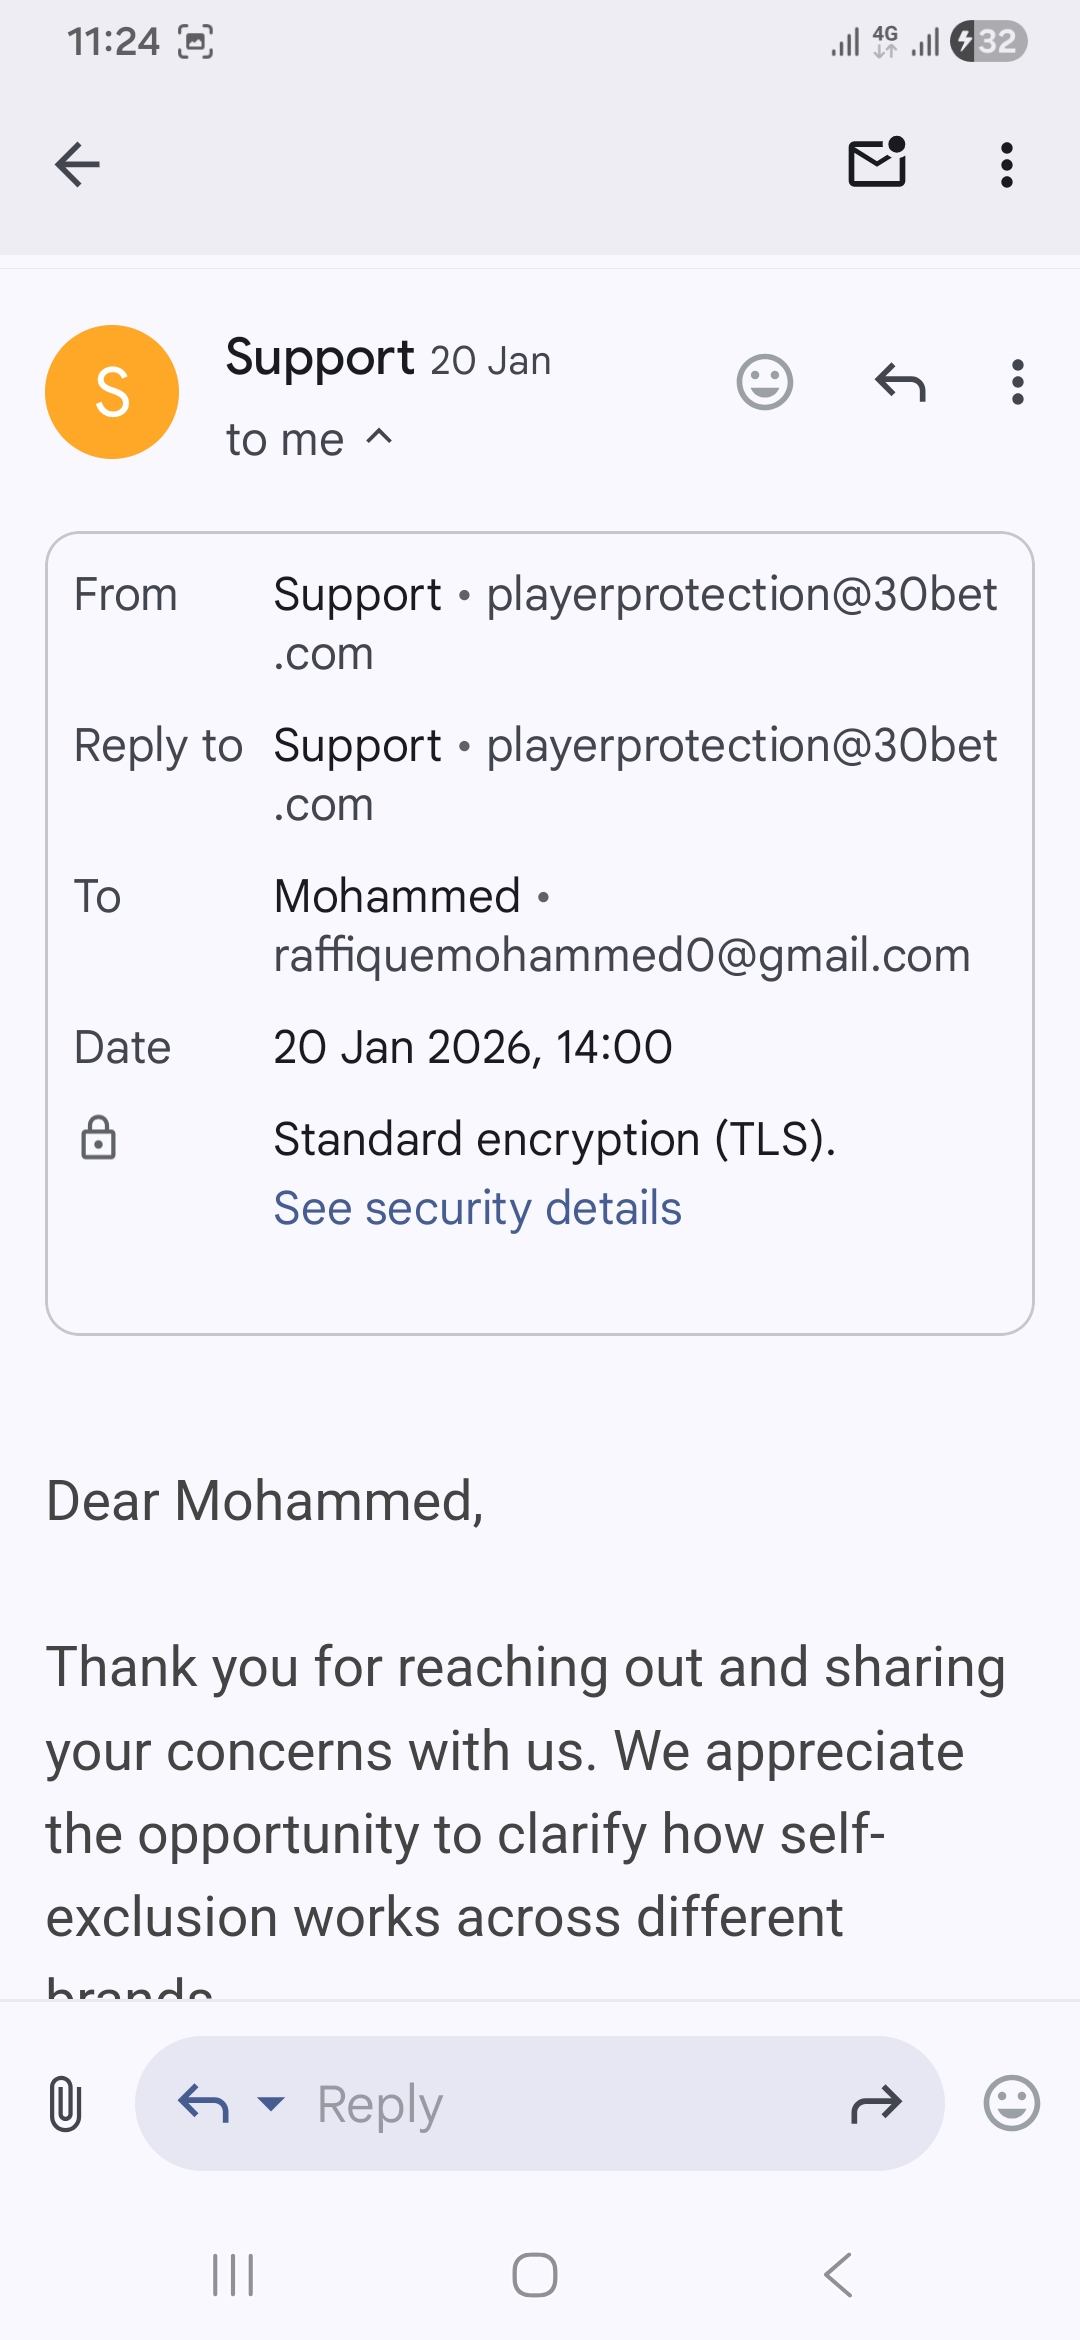Open emoji picker beside reply box
Viewport: 1080px width, 2340px height.
point(1012,2103)
